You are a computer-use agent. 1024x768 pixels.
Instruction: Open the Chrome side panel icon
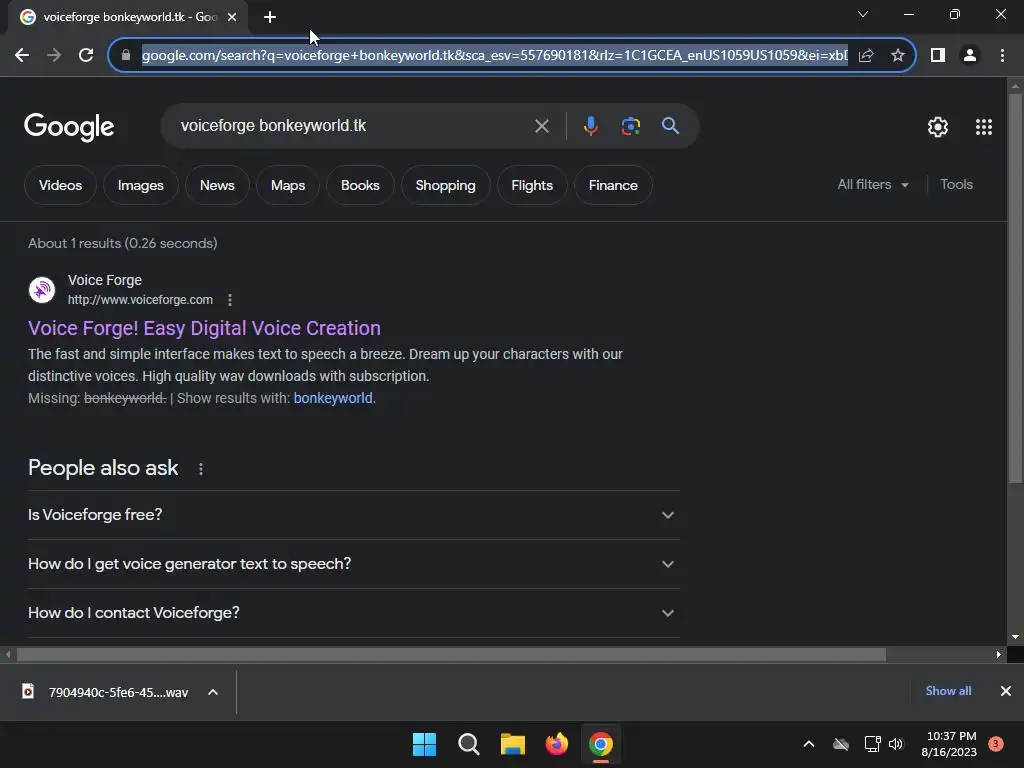[x=938, y=56]
